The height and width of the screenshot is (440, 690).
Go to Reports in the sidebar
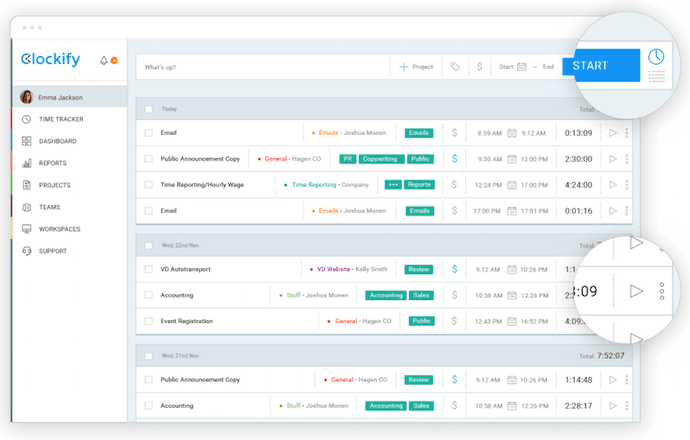tap(53, 163)
